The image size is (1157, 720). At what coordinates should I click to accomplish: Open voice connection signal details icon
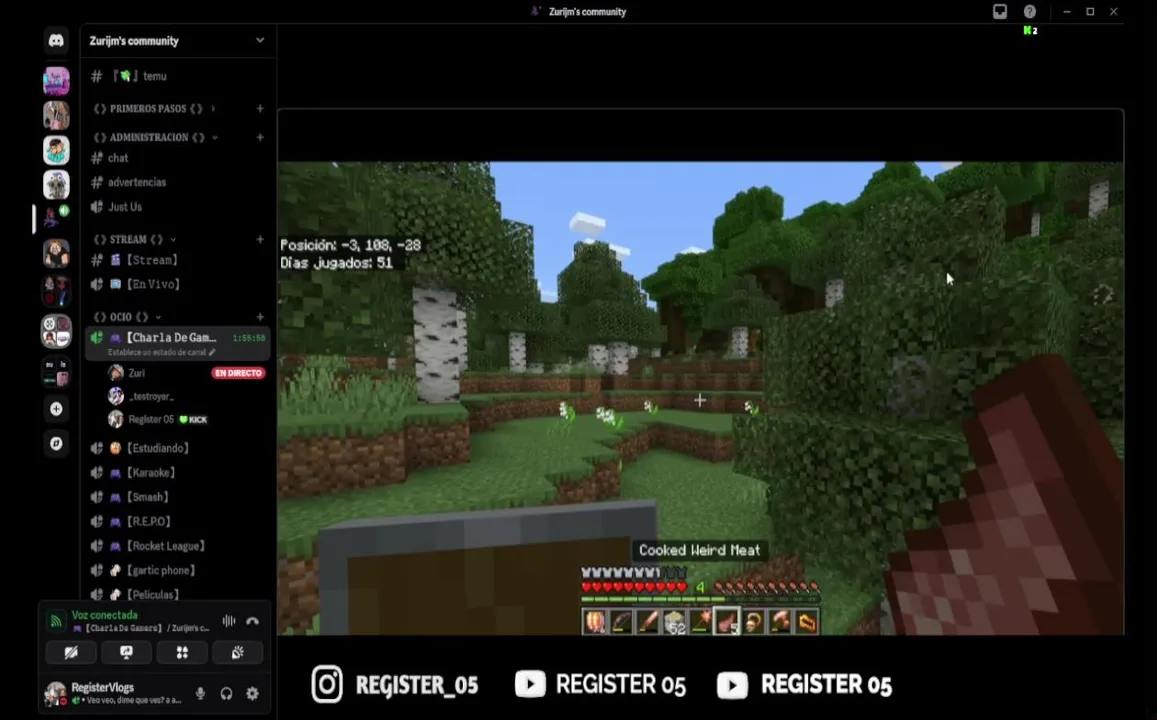point(56,621)
